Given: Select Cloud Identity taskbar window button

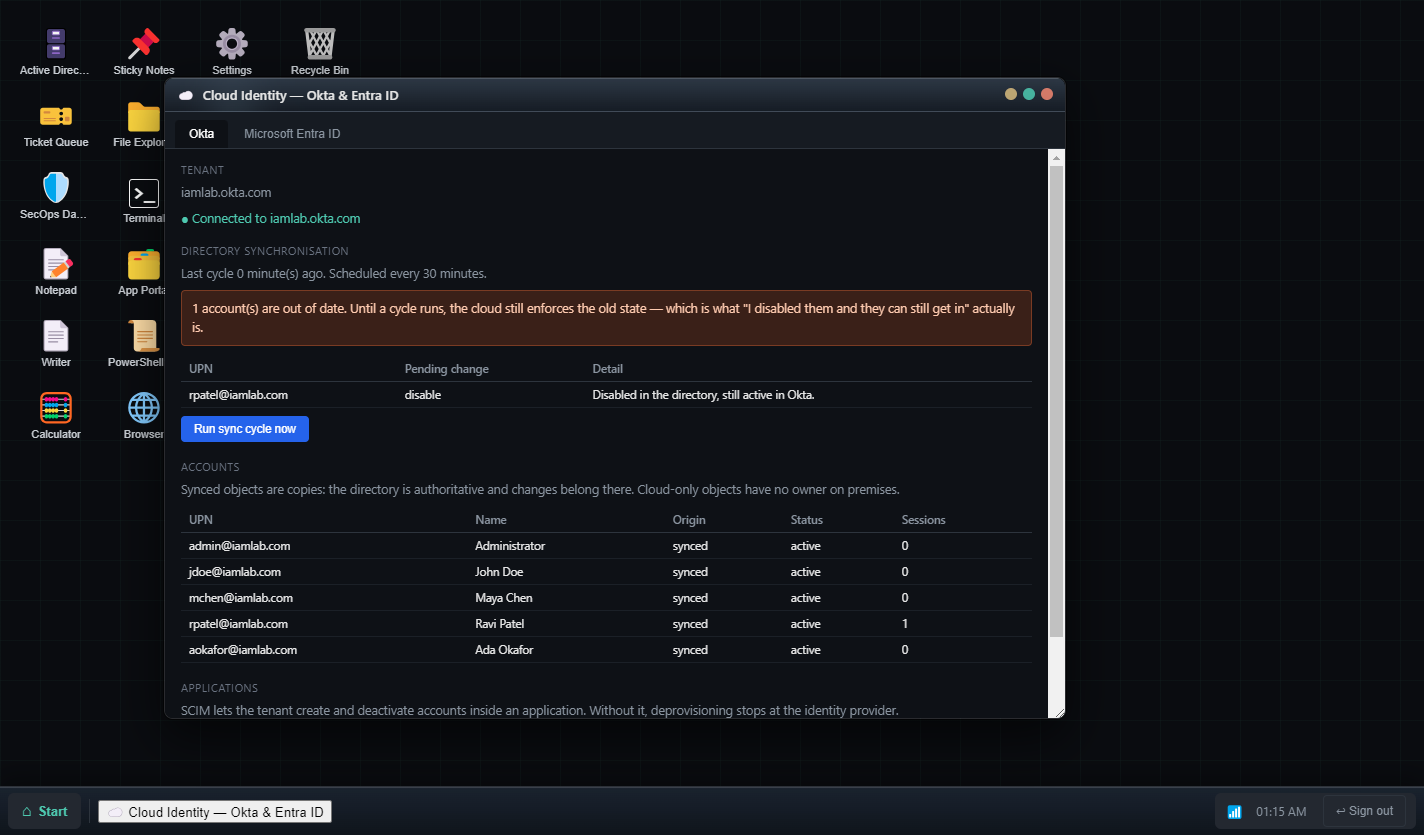Looking at the screenshot, I should [x=215, y=812].
